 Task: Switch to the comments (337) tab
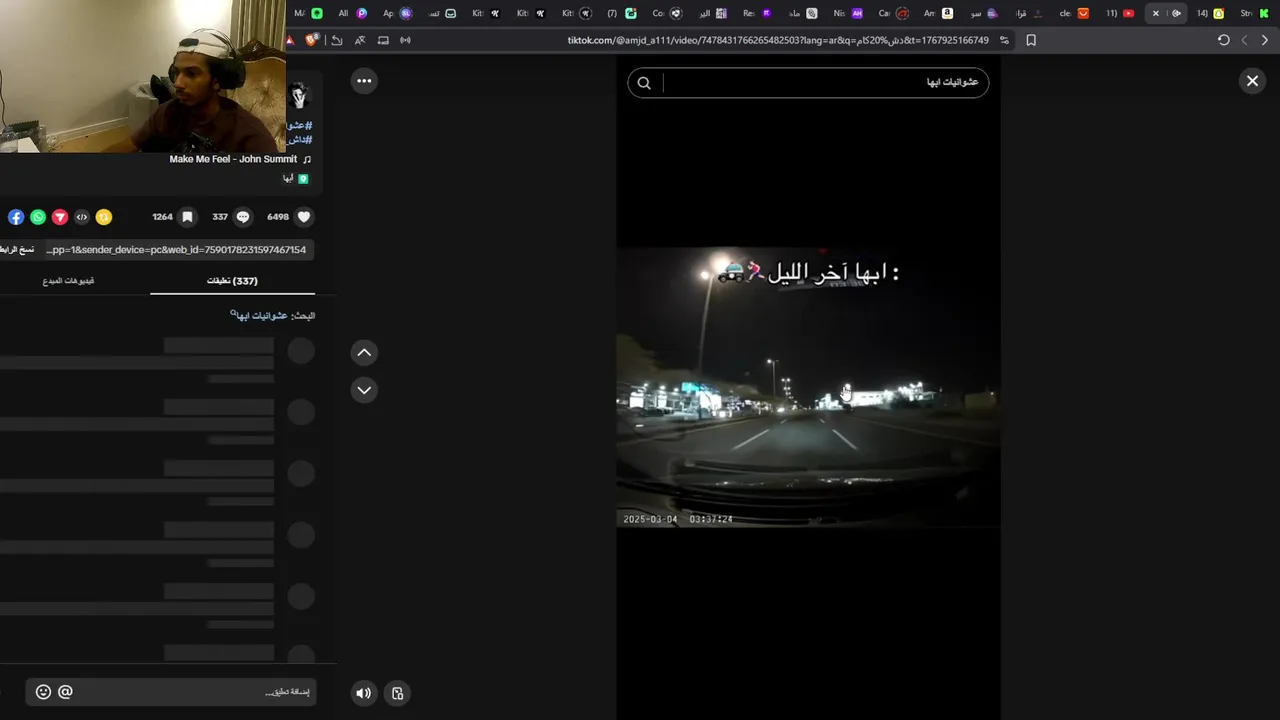(232, 281)
